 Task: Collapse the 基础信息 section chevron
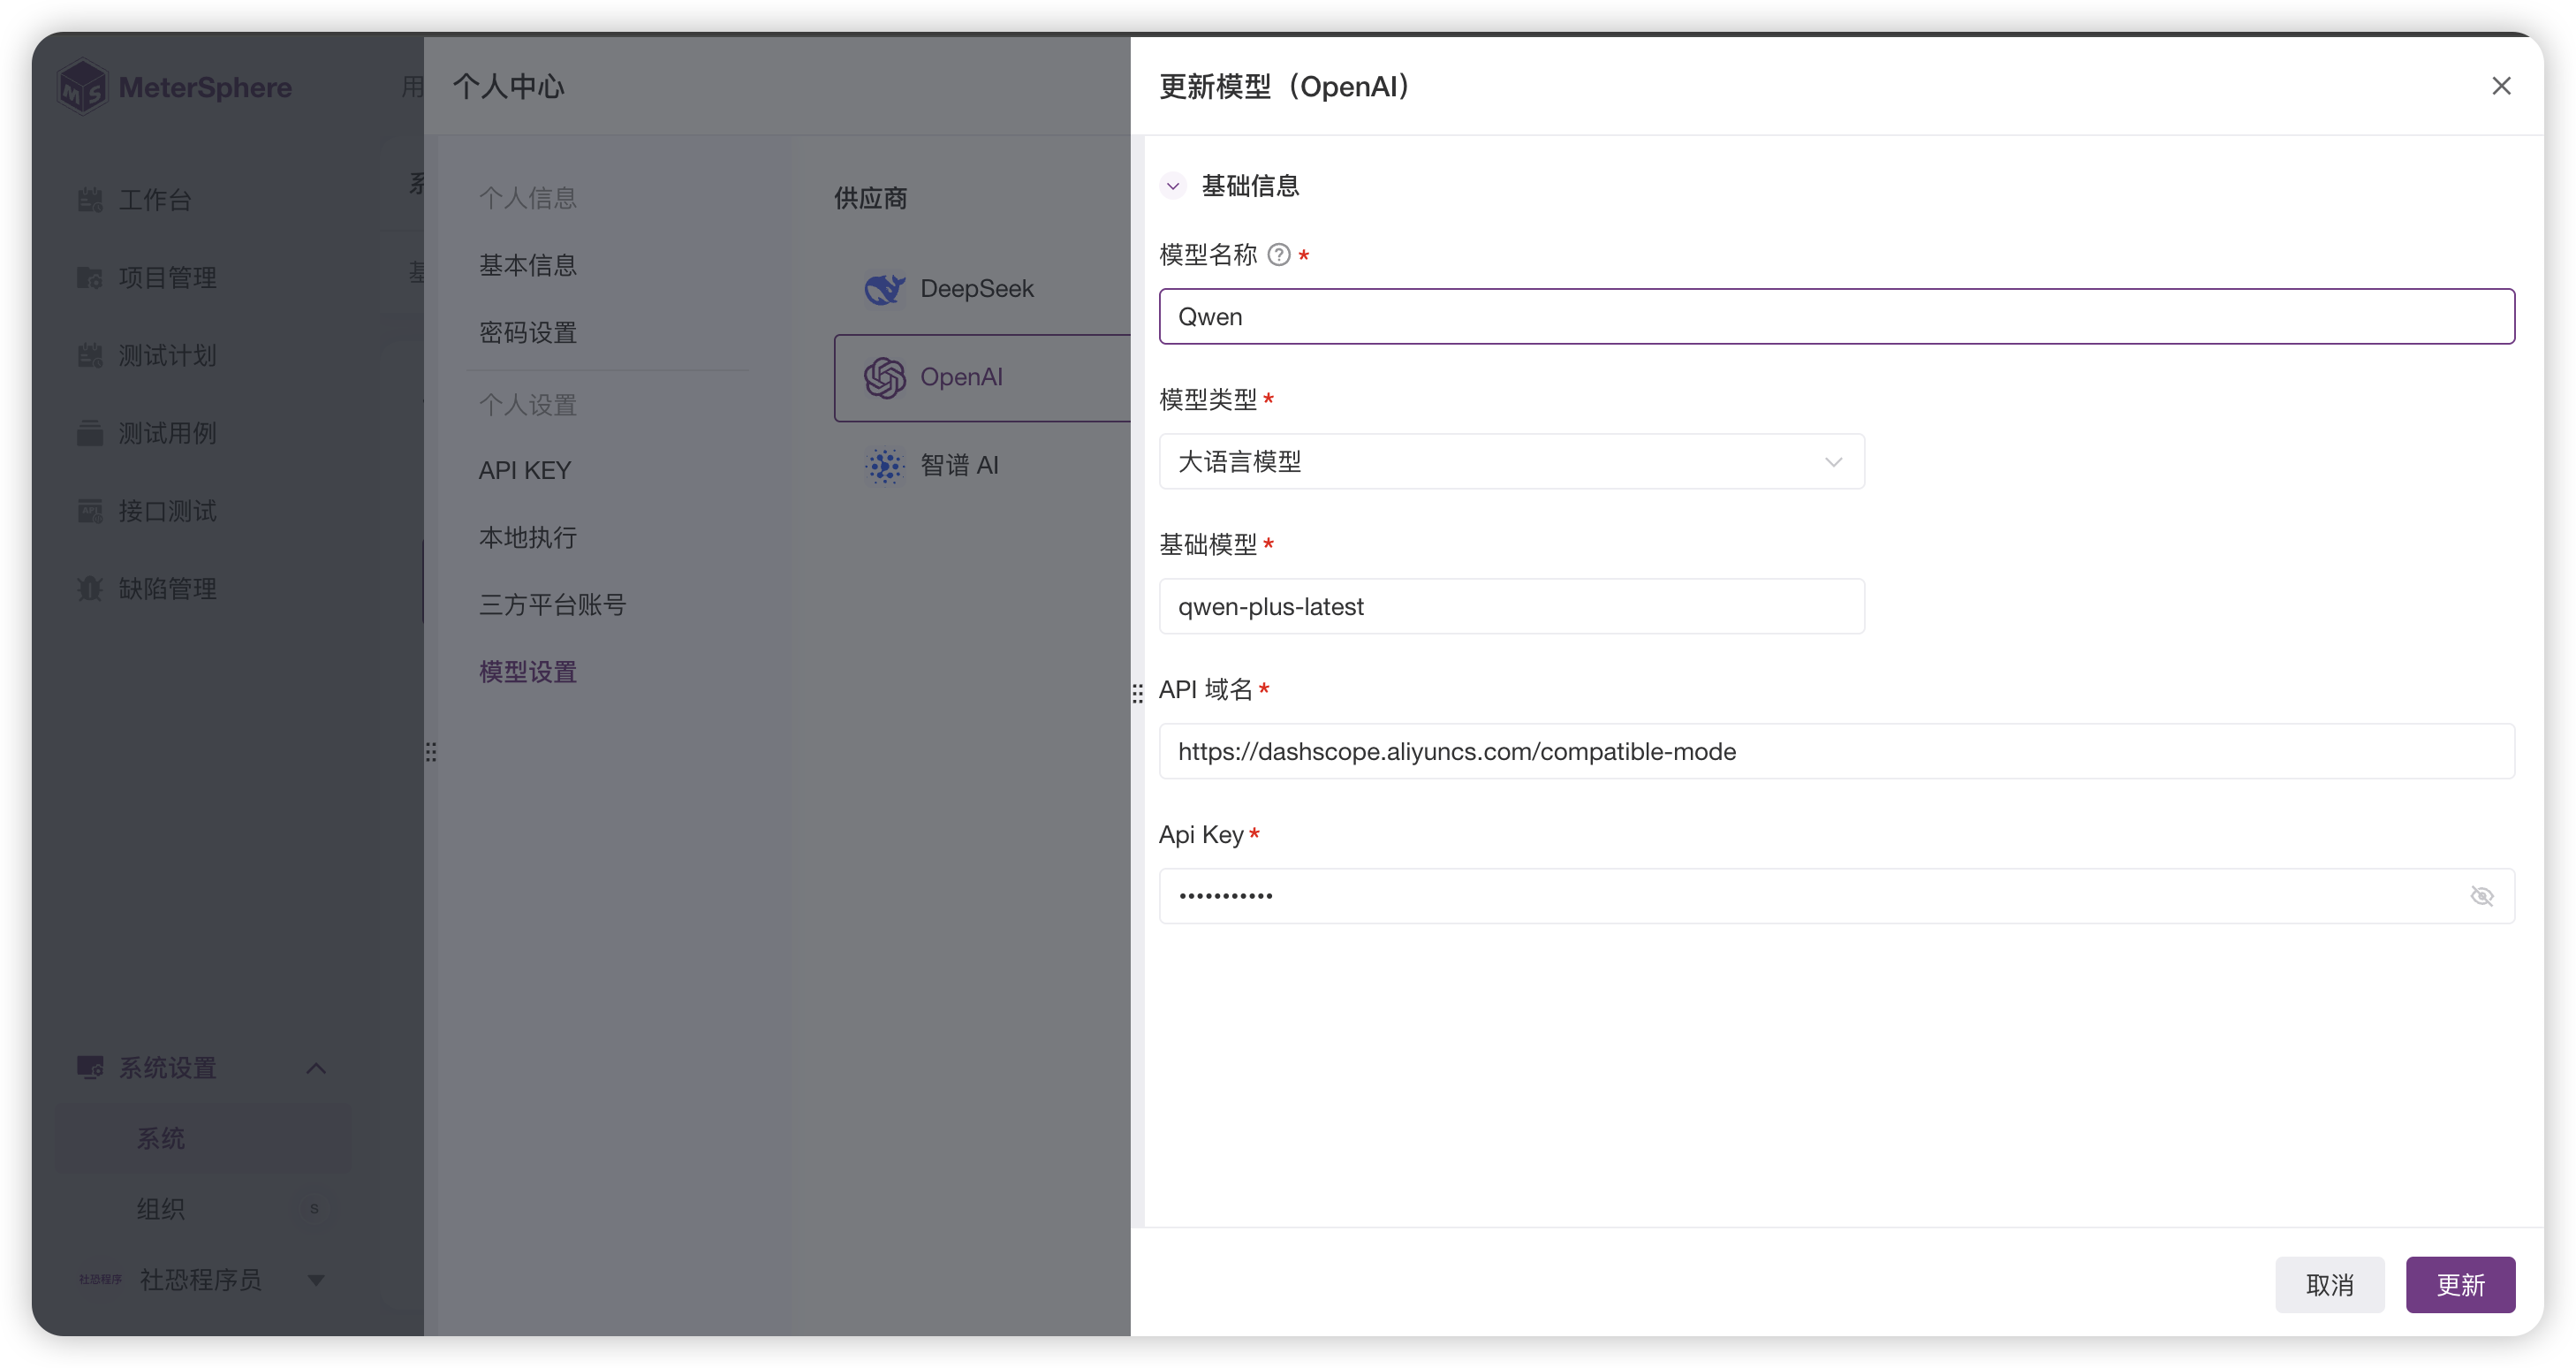click(x=1173, y=186)
